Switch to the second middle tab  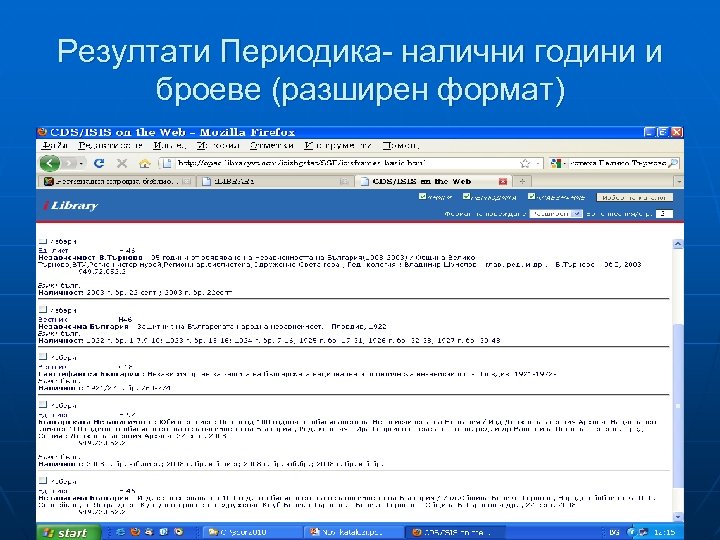(x=276, y=181)
